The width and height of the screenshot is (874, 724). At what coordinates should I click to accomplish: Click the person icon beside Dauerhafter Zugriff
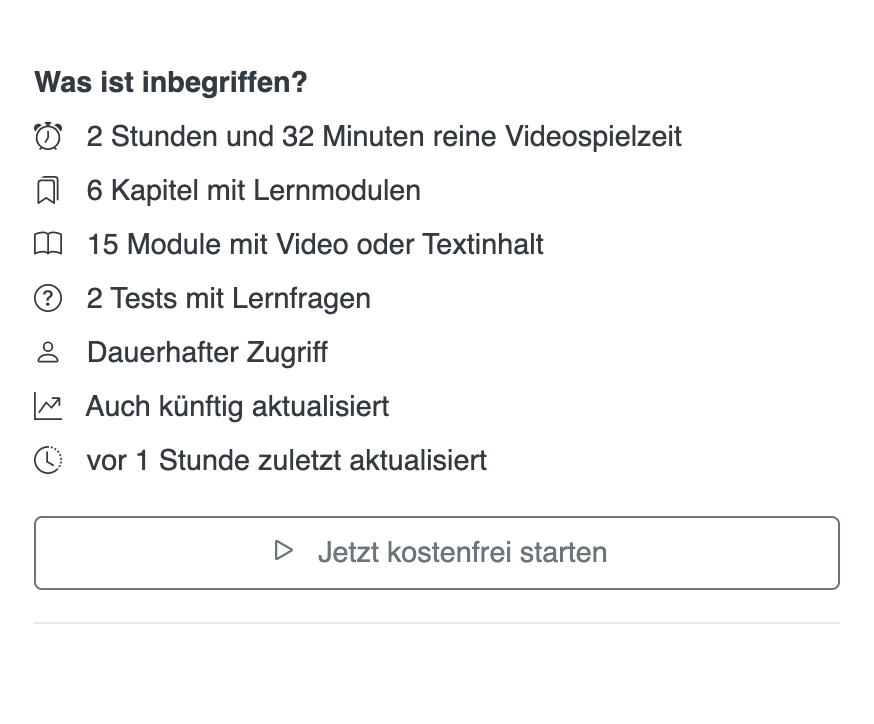47,353
